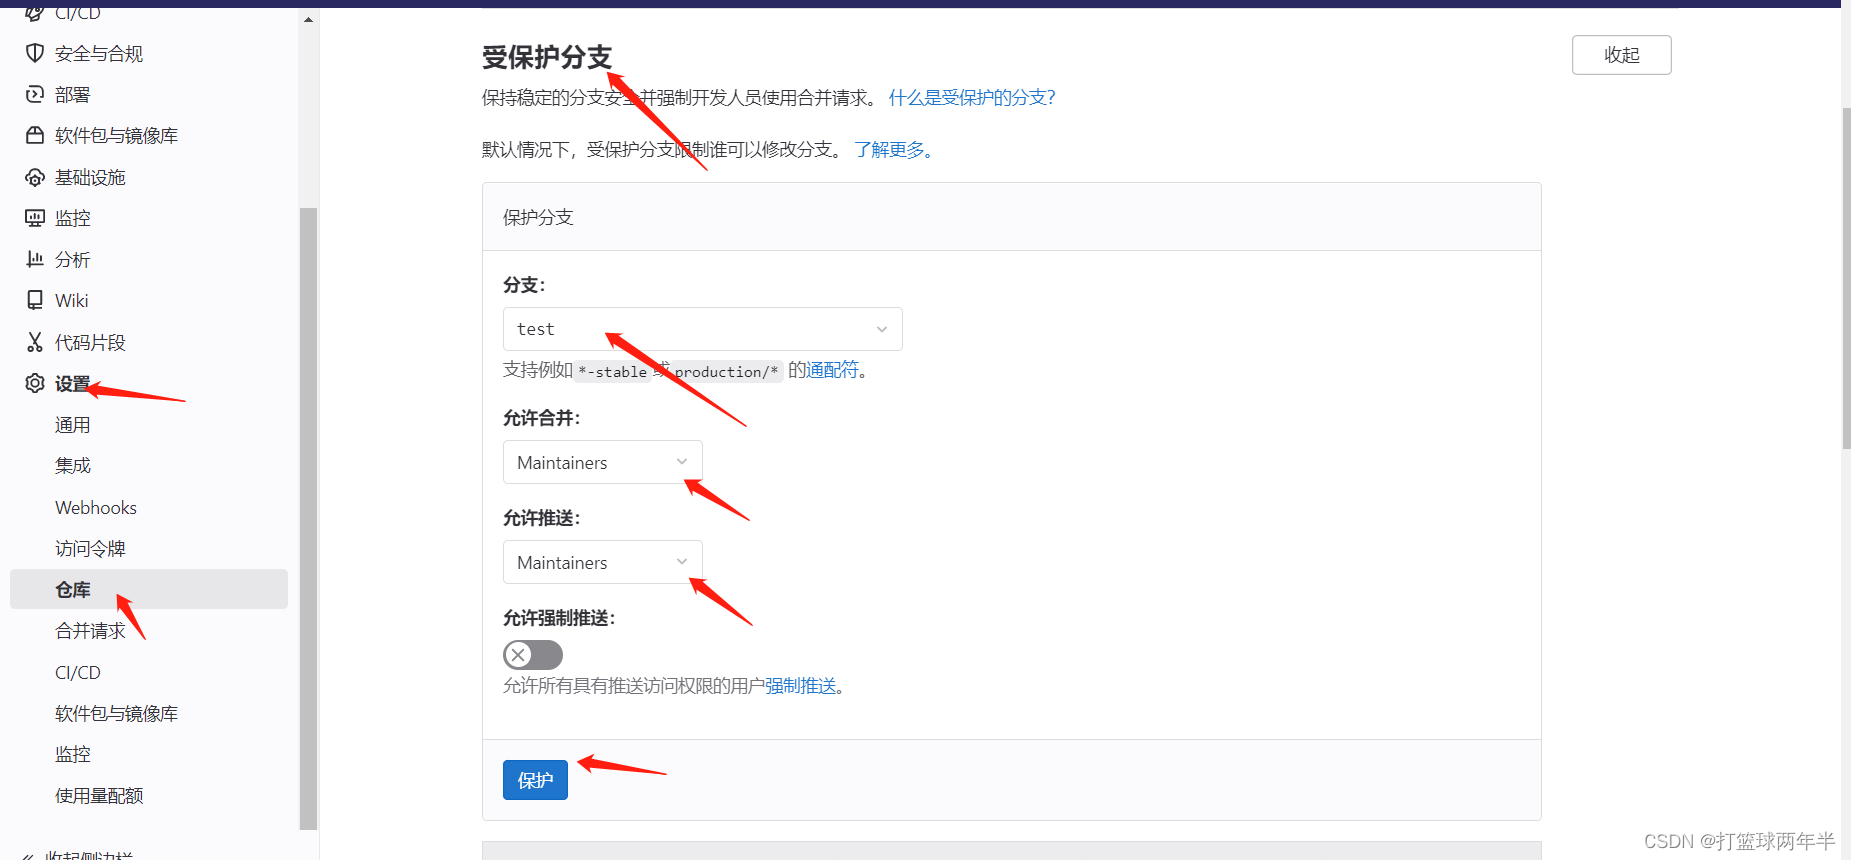
Task: Click the shield icon beside 安全与合规
Action: [x=35, y=53]
